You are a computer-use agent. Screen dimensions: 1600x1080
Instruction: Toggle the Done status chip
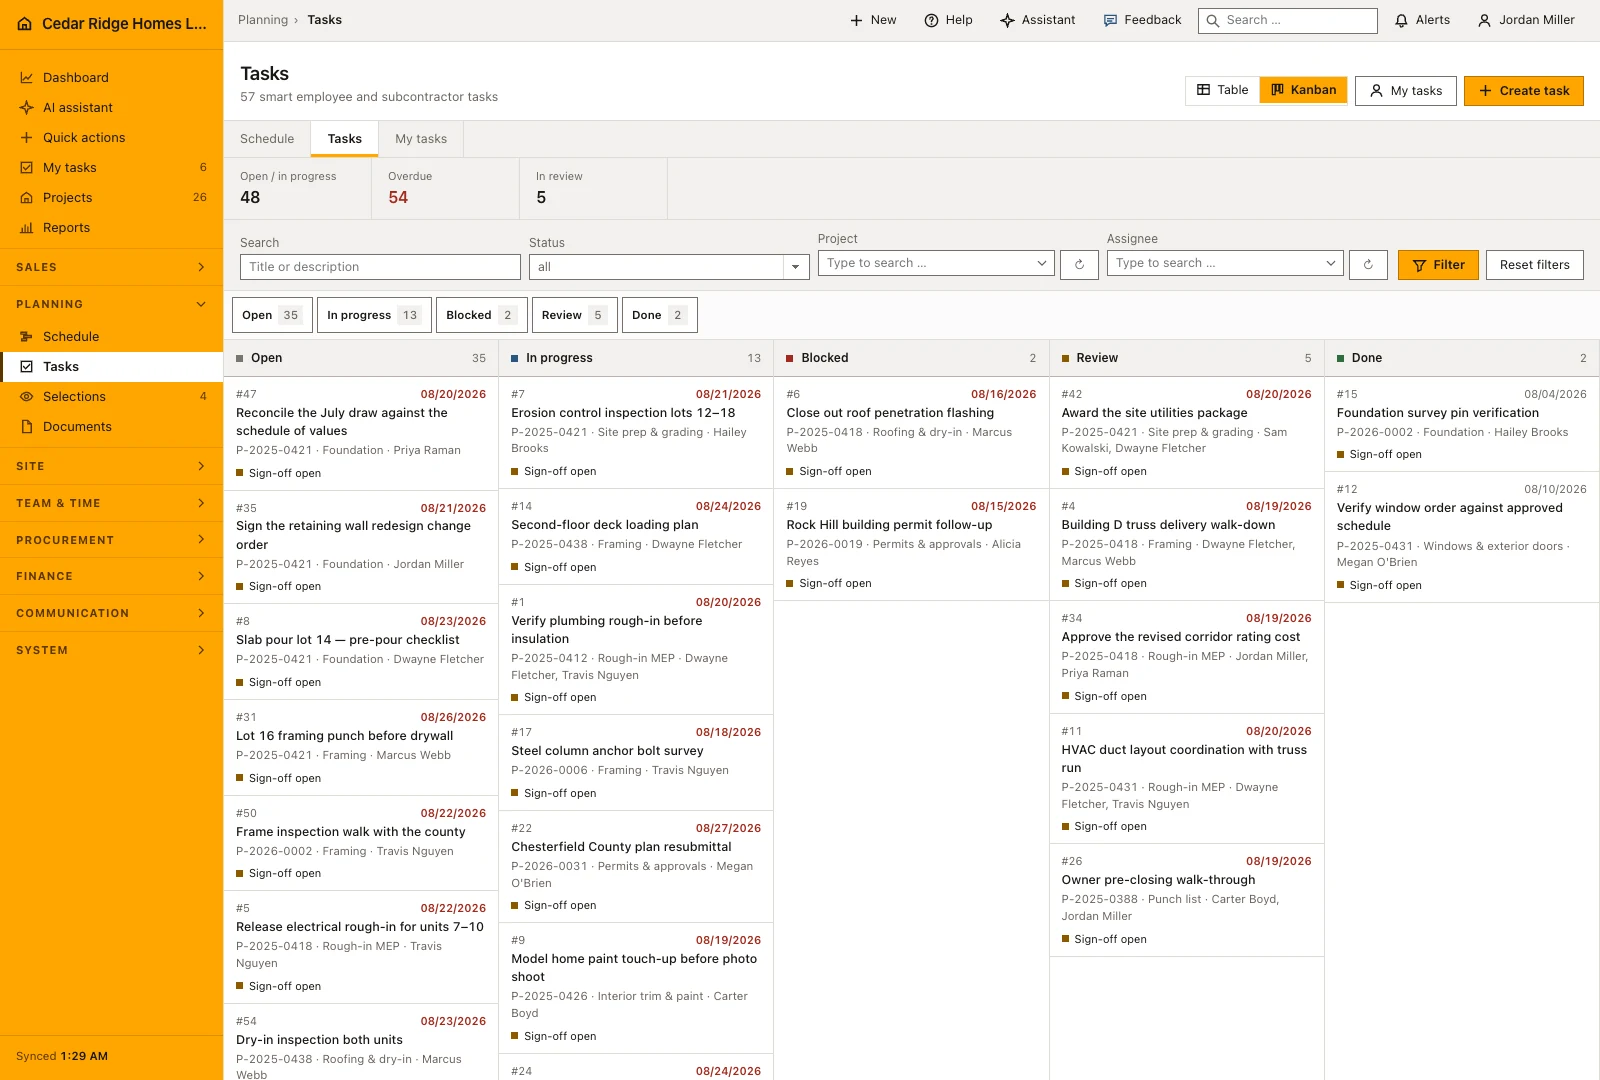659,315
